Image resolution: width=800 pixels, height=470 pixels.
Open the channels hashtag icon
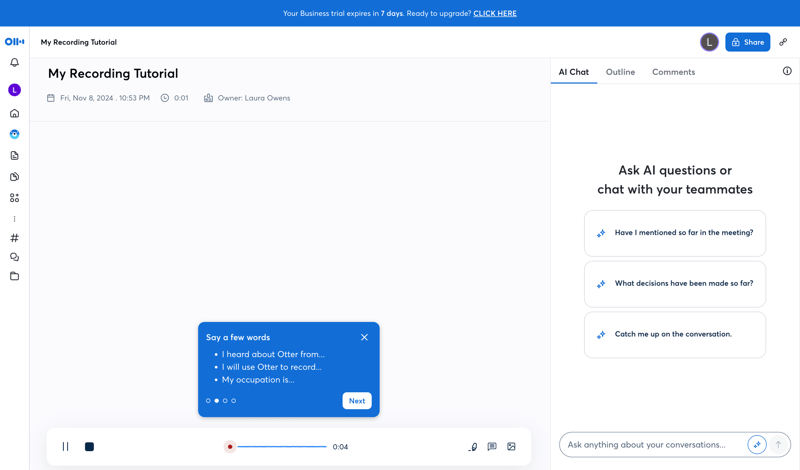tap(14, 238)
